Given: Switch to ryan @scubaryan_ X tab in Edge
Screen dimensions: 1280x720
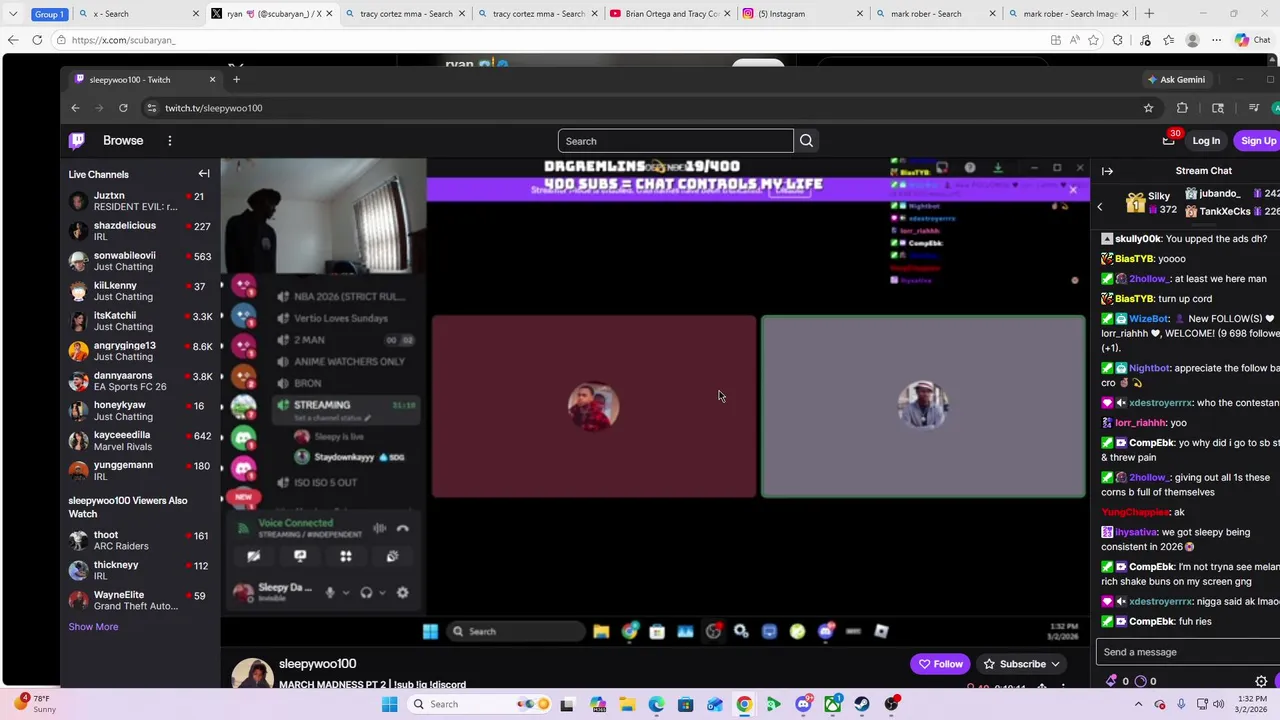Looking at the screenshot, I should [270, 14].
